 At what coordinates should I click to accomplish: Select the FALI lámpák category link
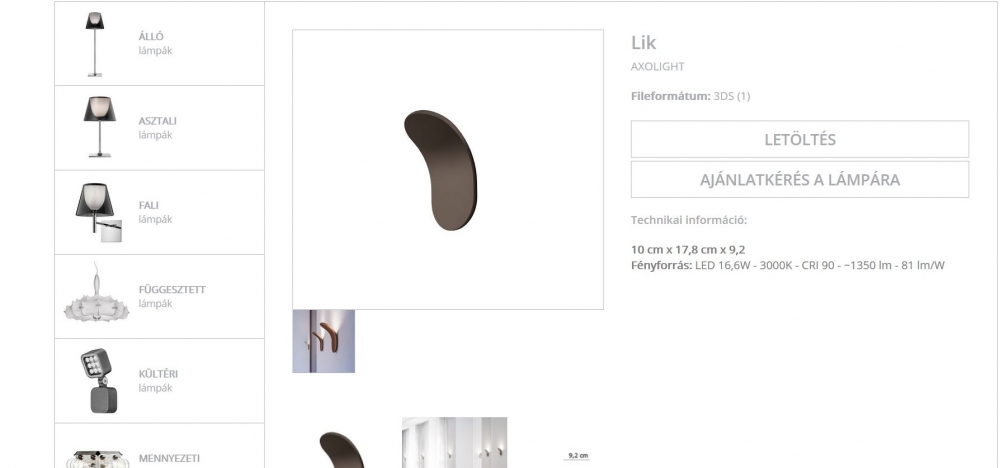(x=155, y=212)
